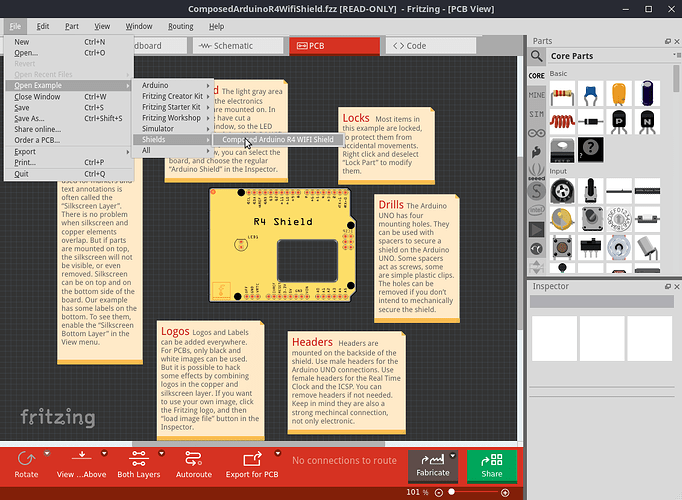Select the NPN transistor part
This screenshot has height=500, width=682.
(x=647, y=122)
